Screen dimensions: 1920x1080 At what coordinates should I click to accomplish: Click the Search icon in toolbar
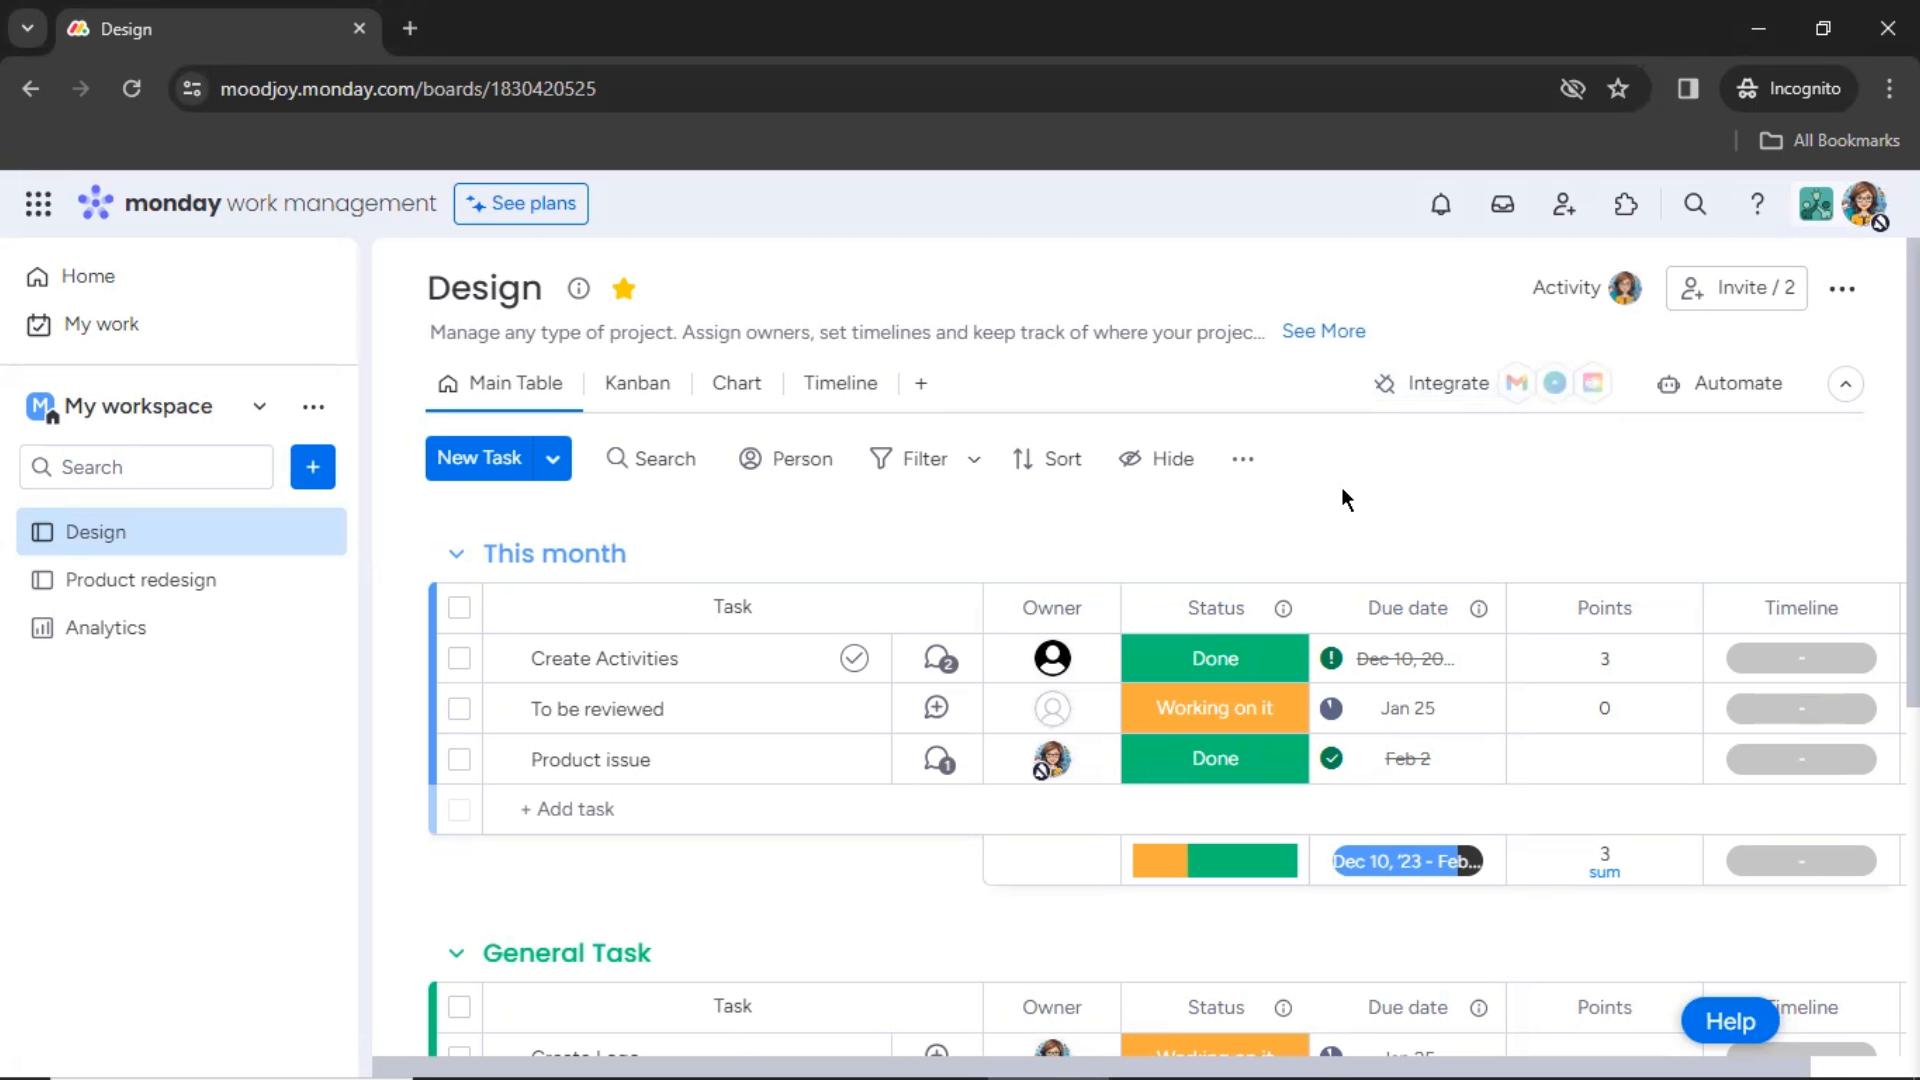tap(617, 458)
